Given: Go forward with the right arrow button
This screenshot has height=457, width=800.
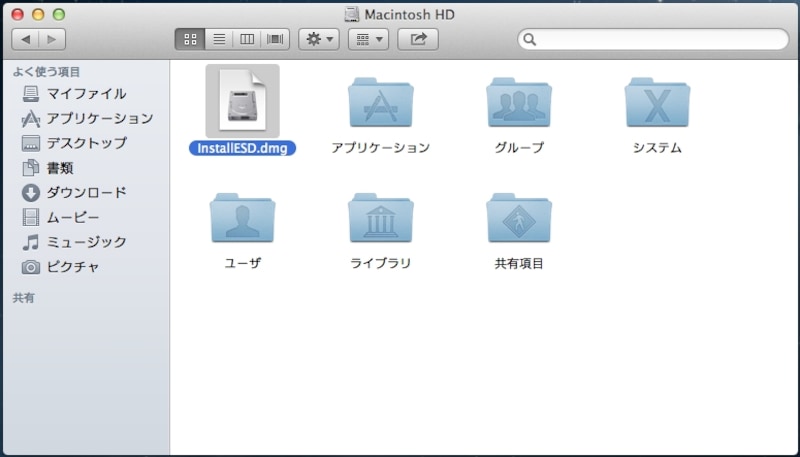Looking at the screenshot, I should click(x=52, y=39).
